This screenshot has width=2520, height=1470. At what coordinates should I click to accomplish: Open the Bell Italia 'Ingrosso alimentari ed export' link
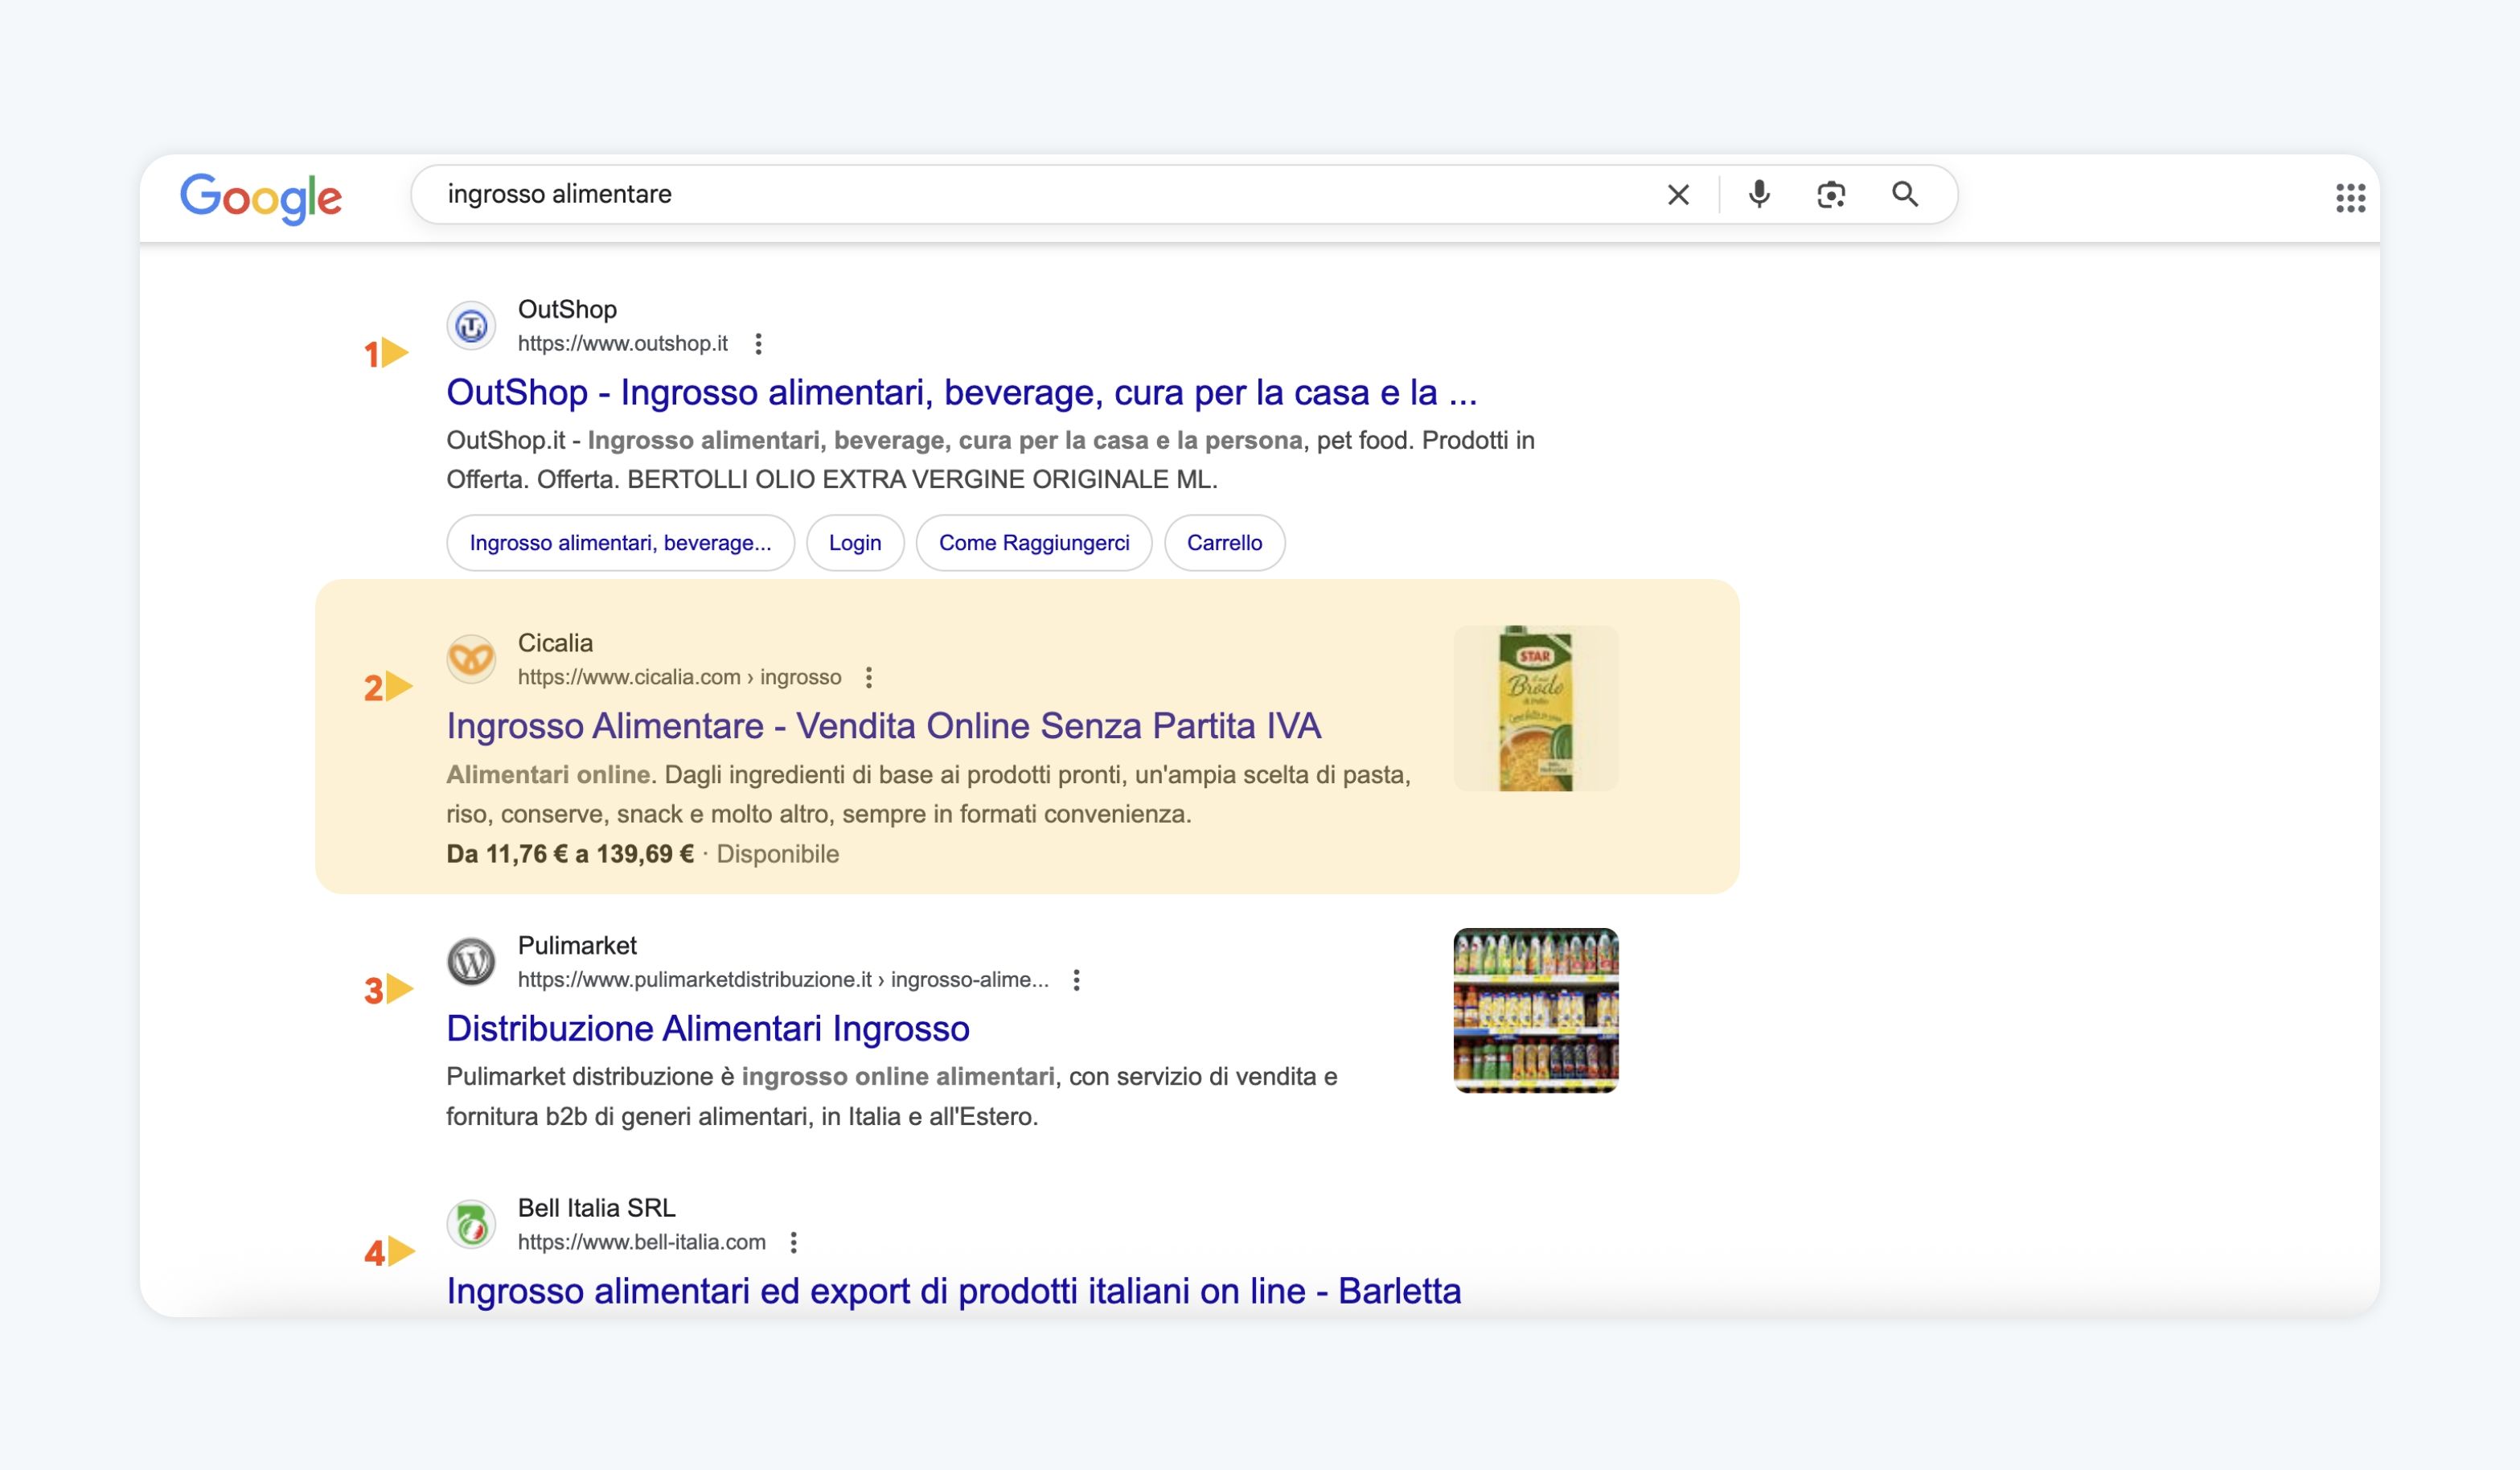pos(953,1291)
